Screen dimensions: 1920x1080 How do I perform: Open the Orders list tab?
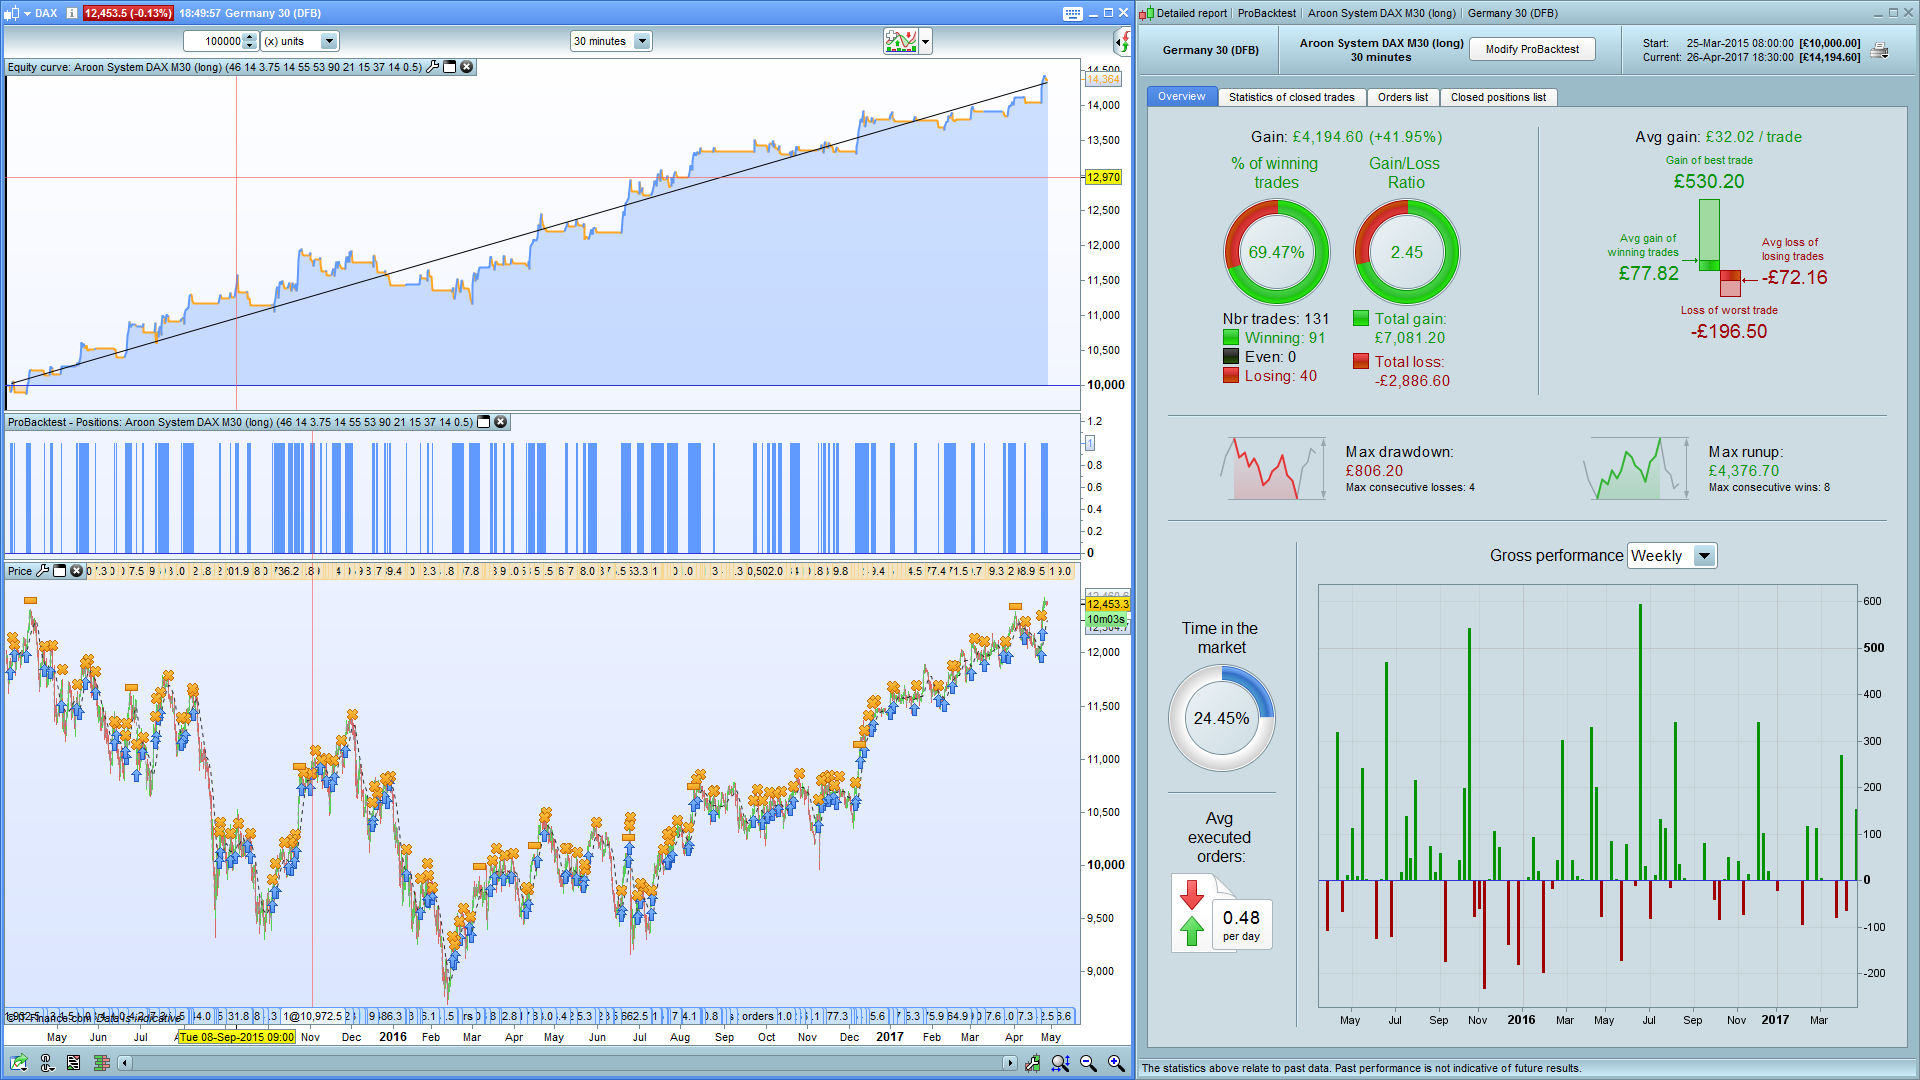1402,97
